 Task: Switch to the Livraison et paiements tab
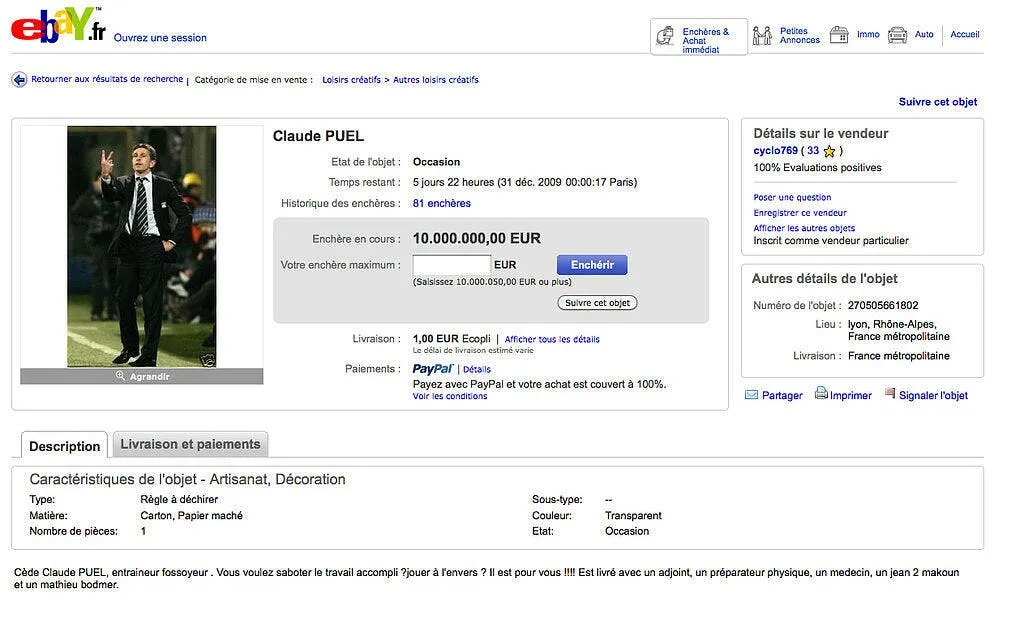(190, 444)
